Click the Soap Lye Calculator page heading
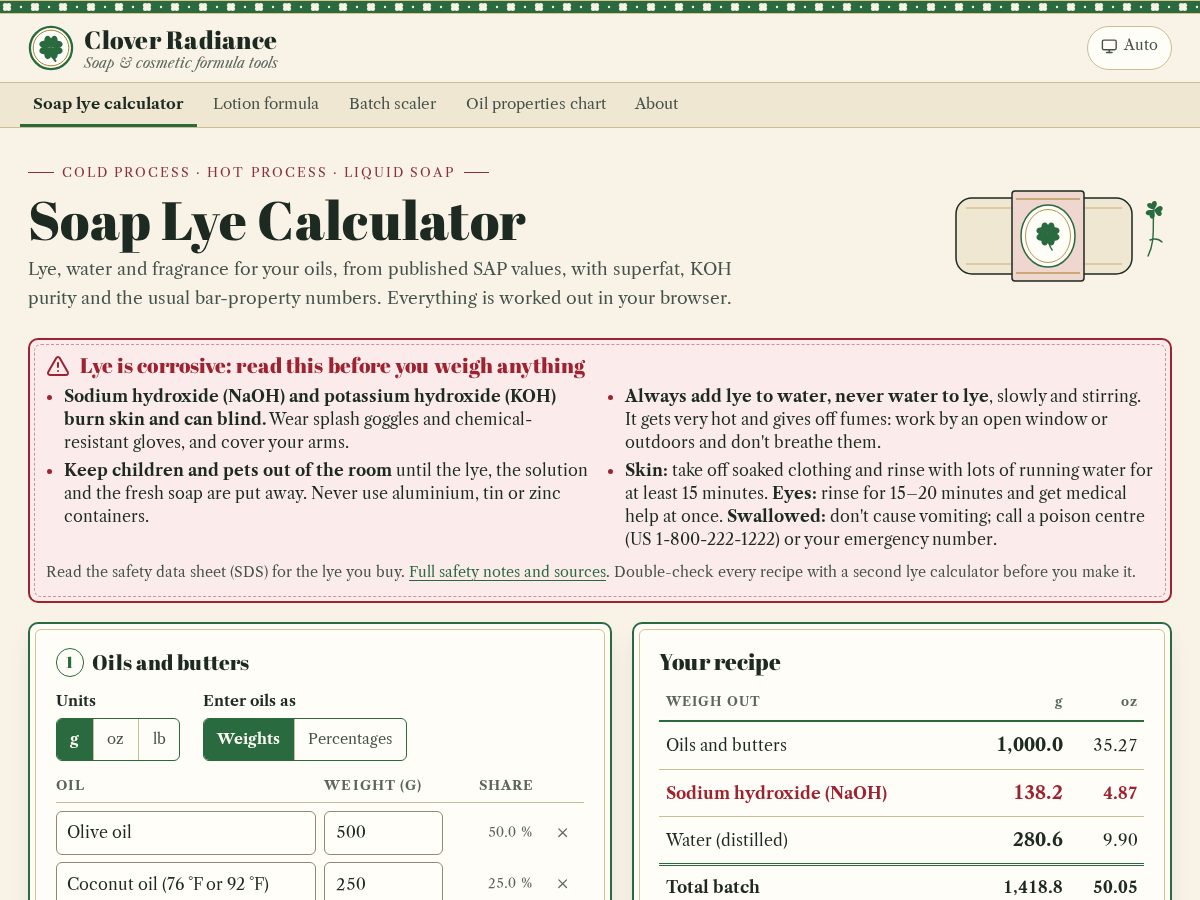1200x900 pixels. pos(277,221)
